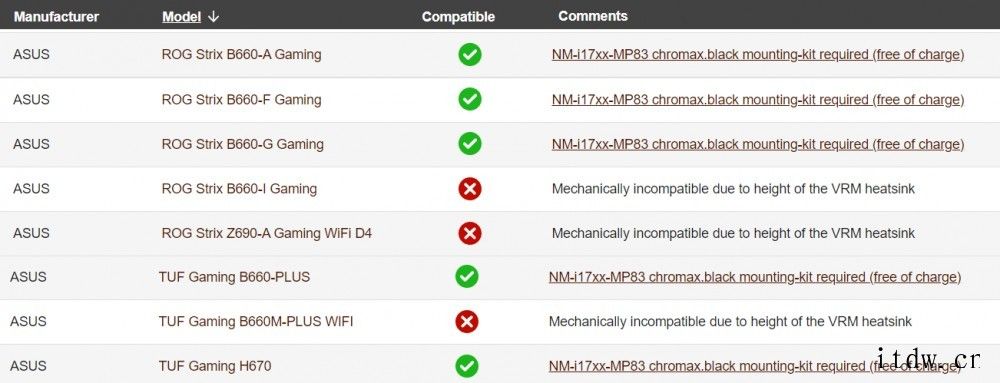
Task: Click green check icon for ROG Strix B660-A Gaming
Action: 470,55
